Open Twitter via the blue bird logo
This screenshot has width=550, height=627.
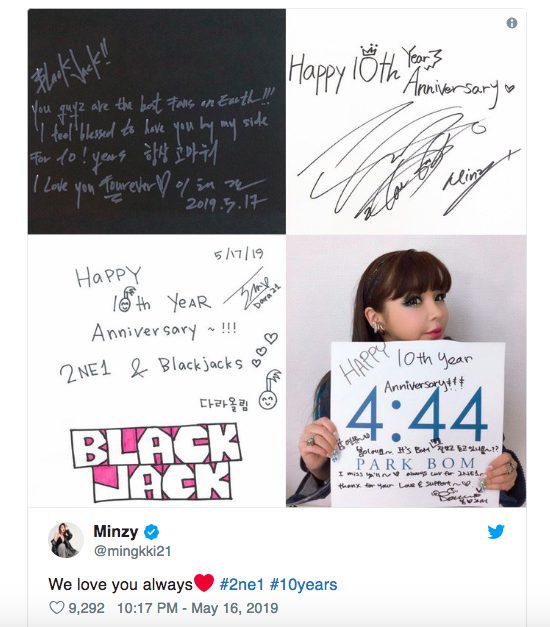click(x=496, y=532)
